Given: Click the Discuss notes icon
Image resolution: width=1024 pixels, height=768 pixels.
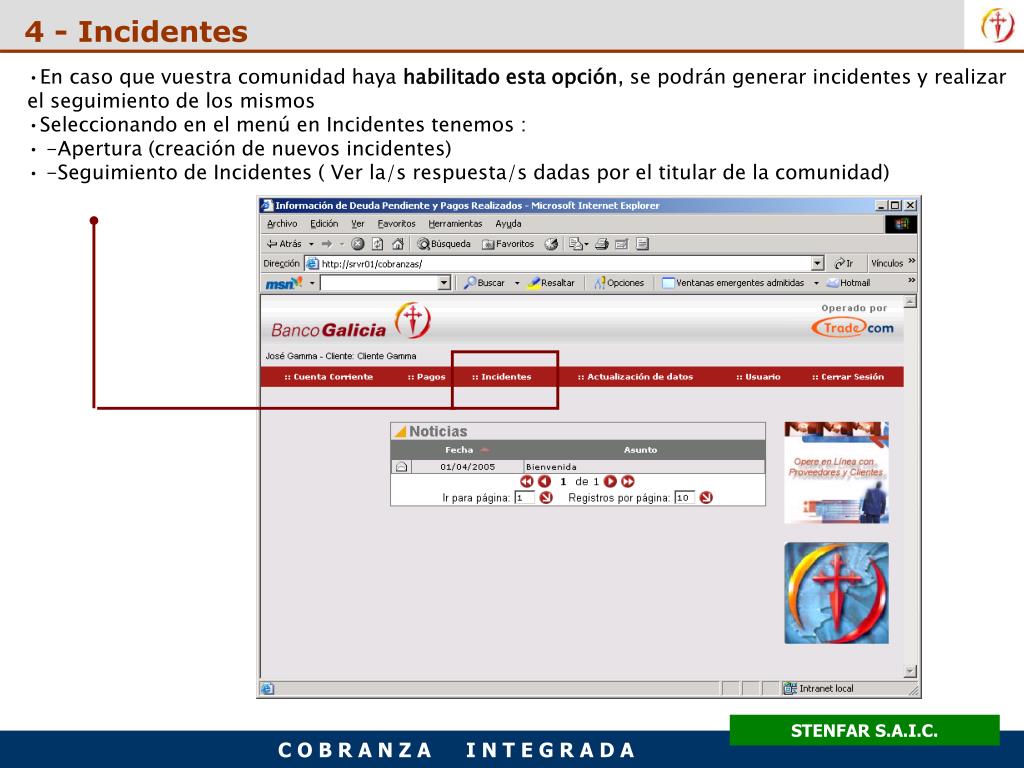Looking at the screenshot, I should click(643, 244).
